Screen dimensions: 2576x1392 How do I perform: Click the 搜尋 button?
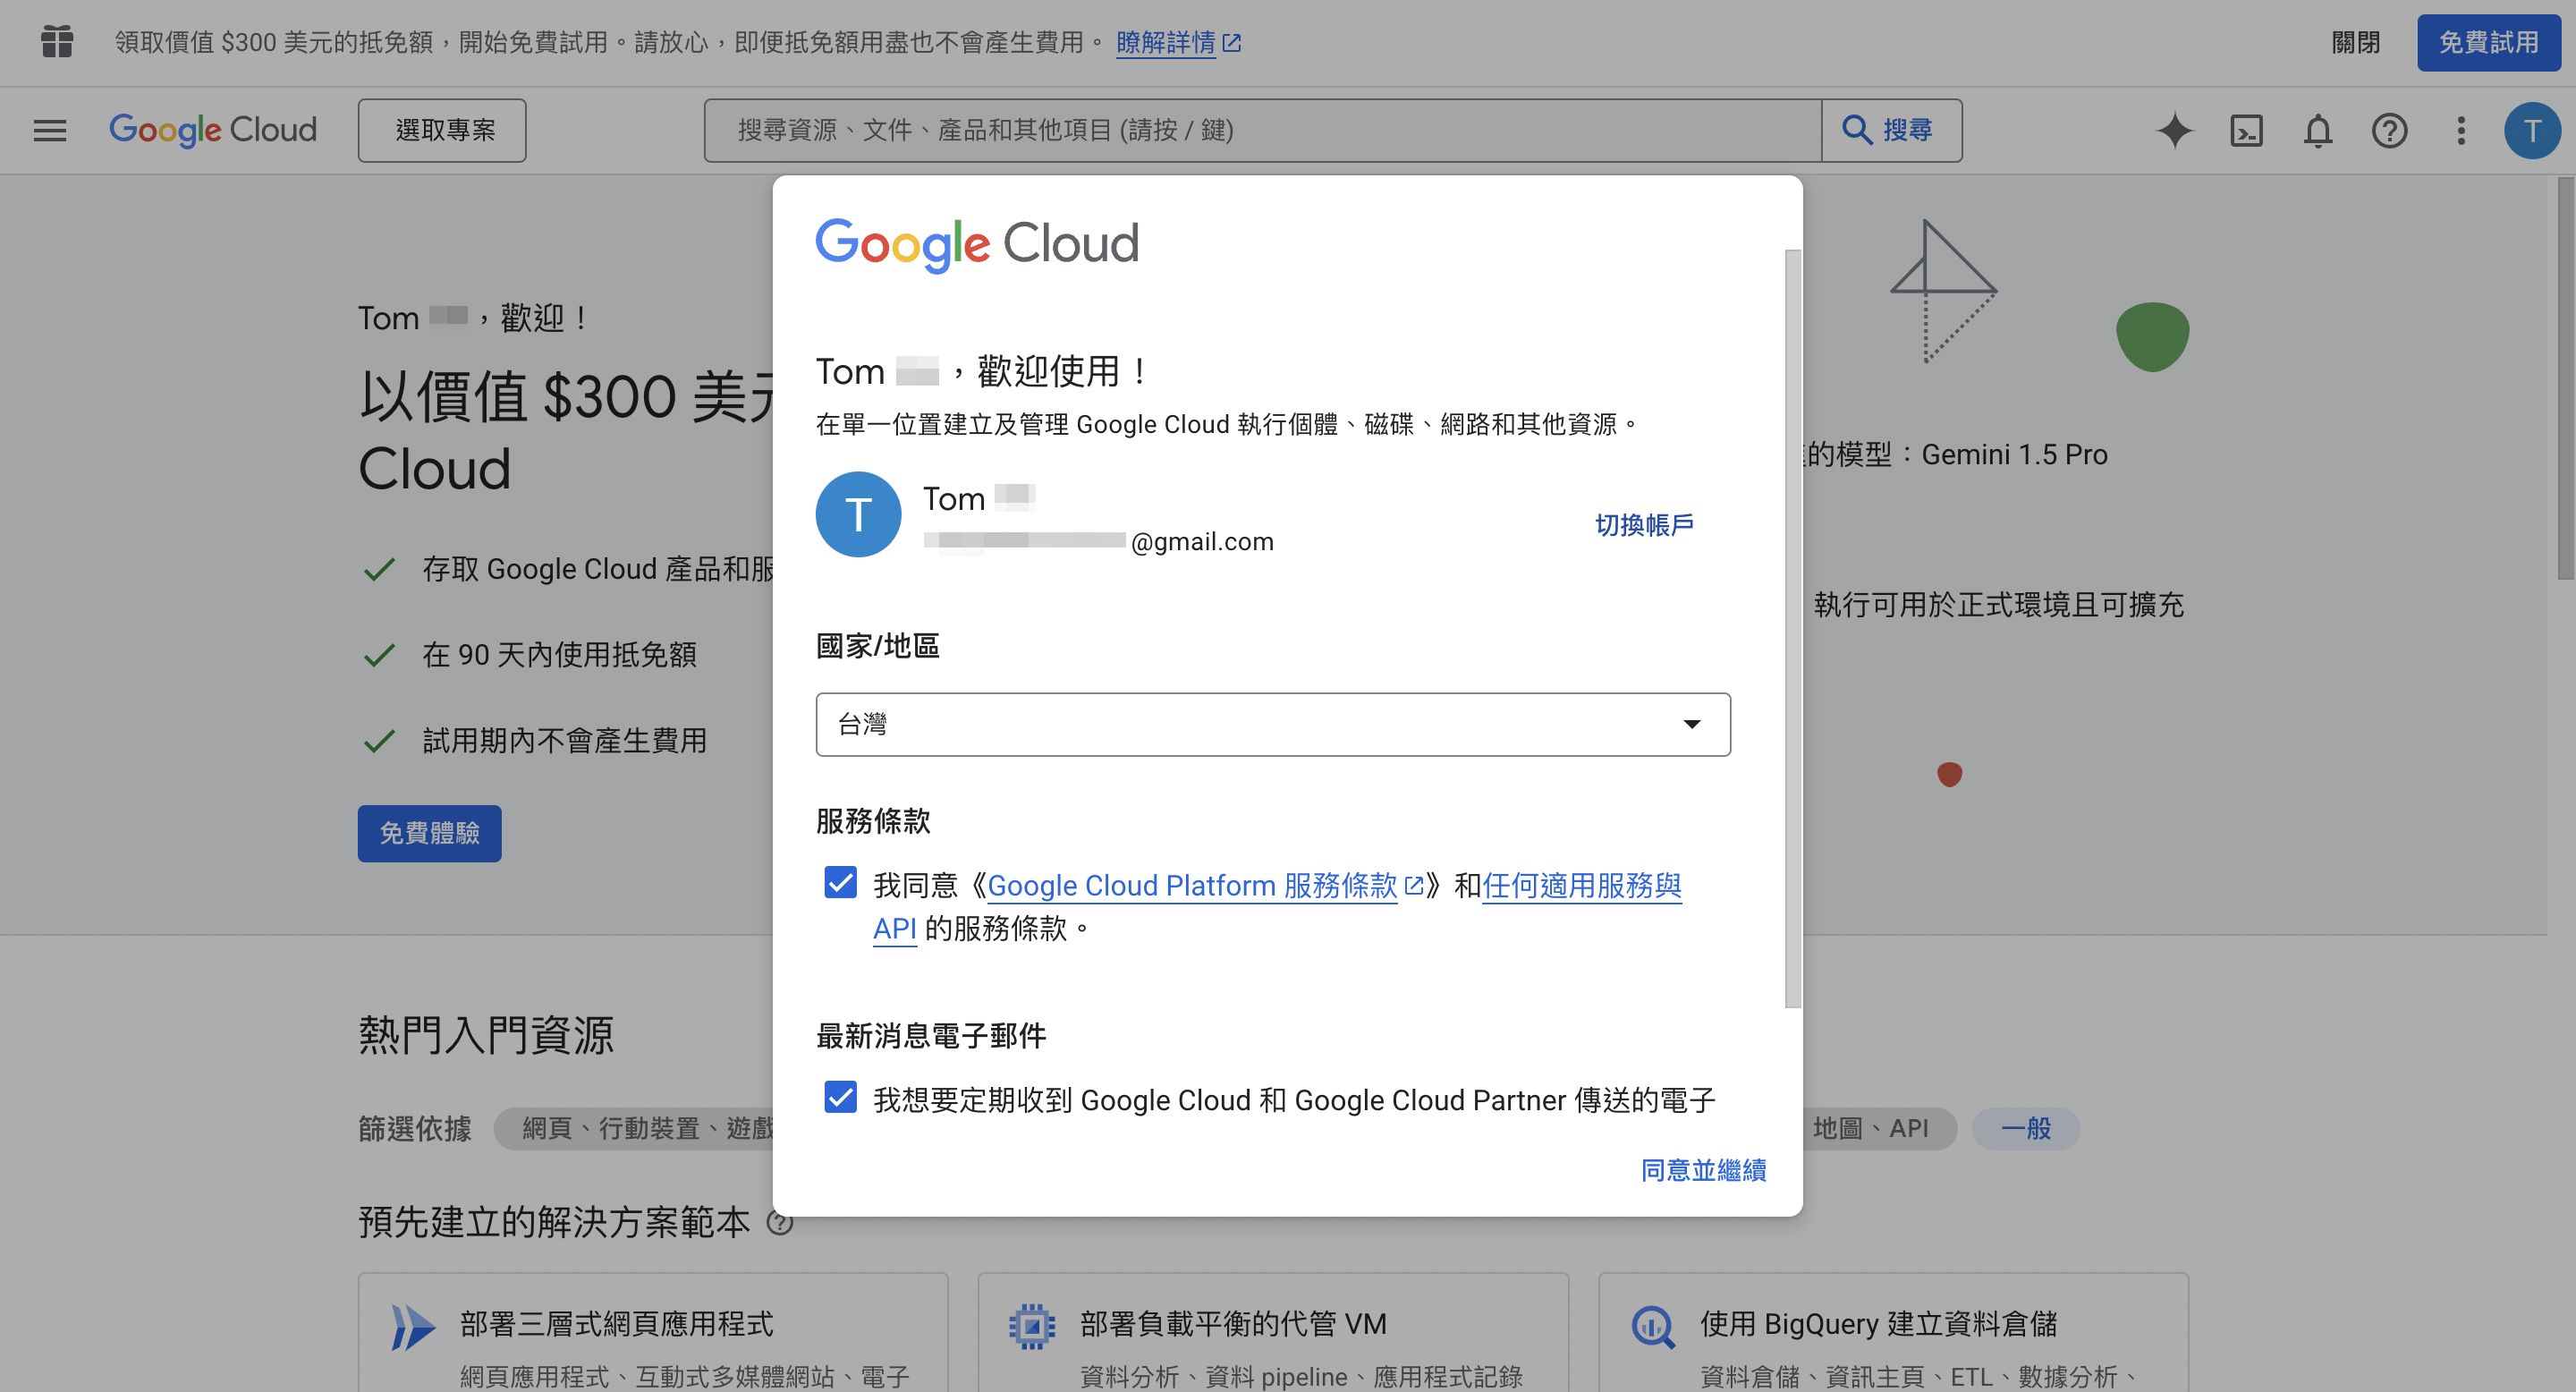pos(1892,130)
